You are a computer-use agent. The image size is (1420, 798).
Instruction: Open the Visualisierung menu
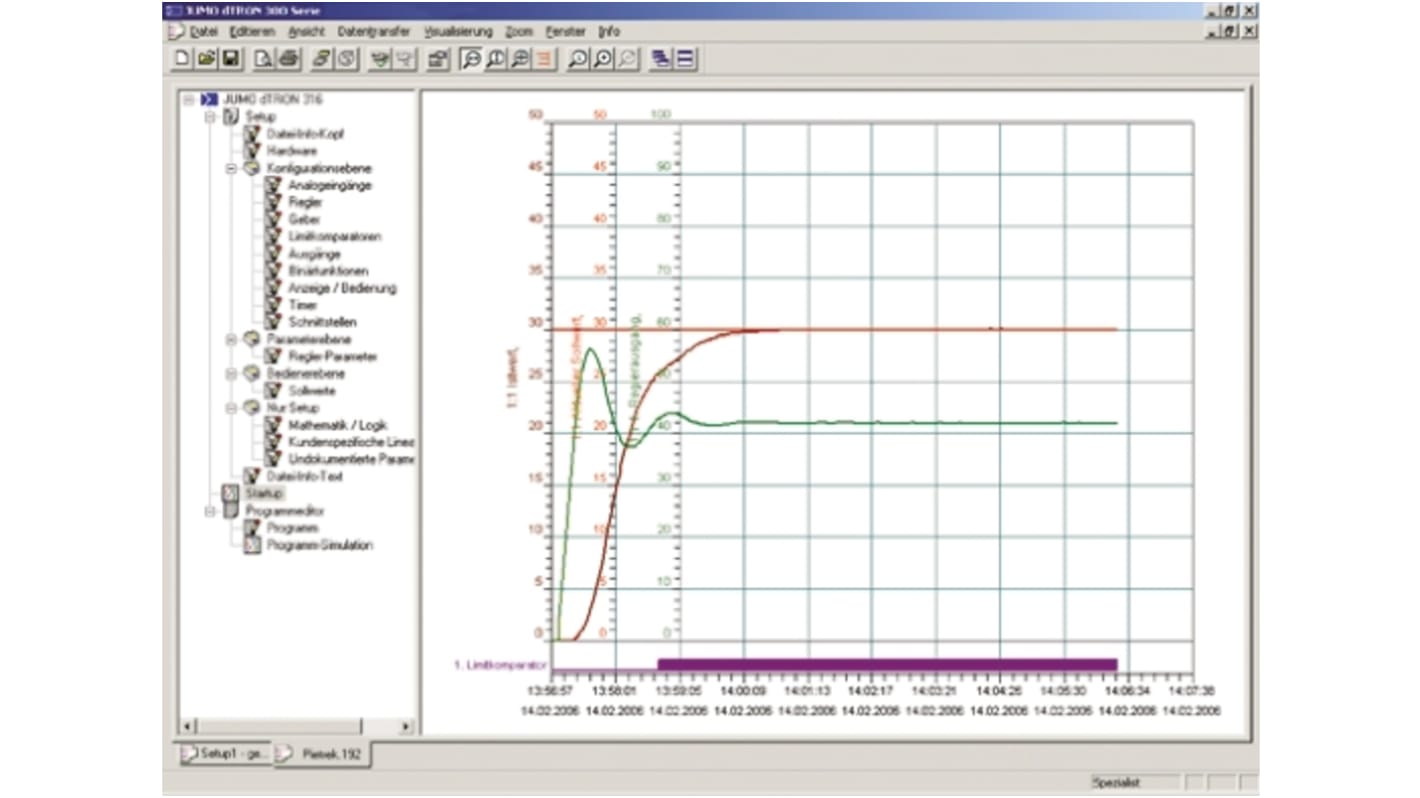coord(459,31)
